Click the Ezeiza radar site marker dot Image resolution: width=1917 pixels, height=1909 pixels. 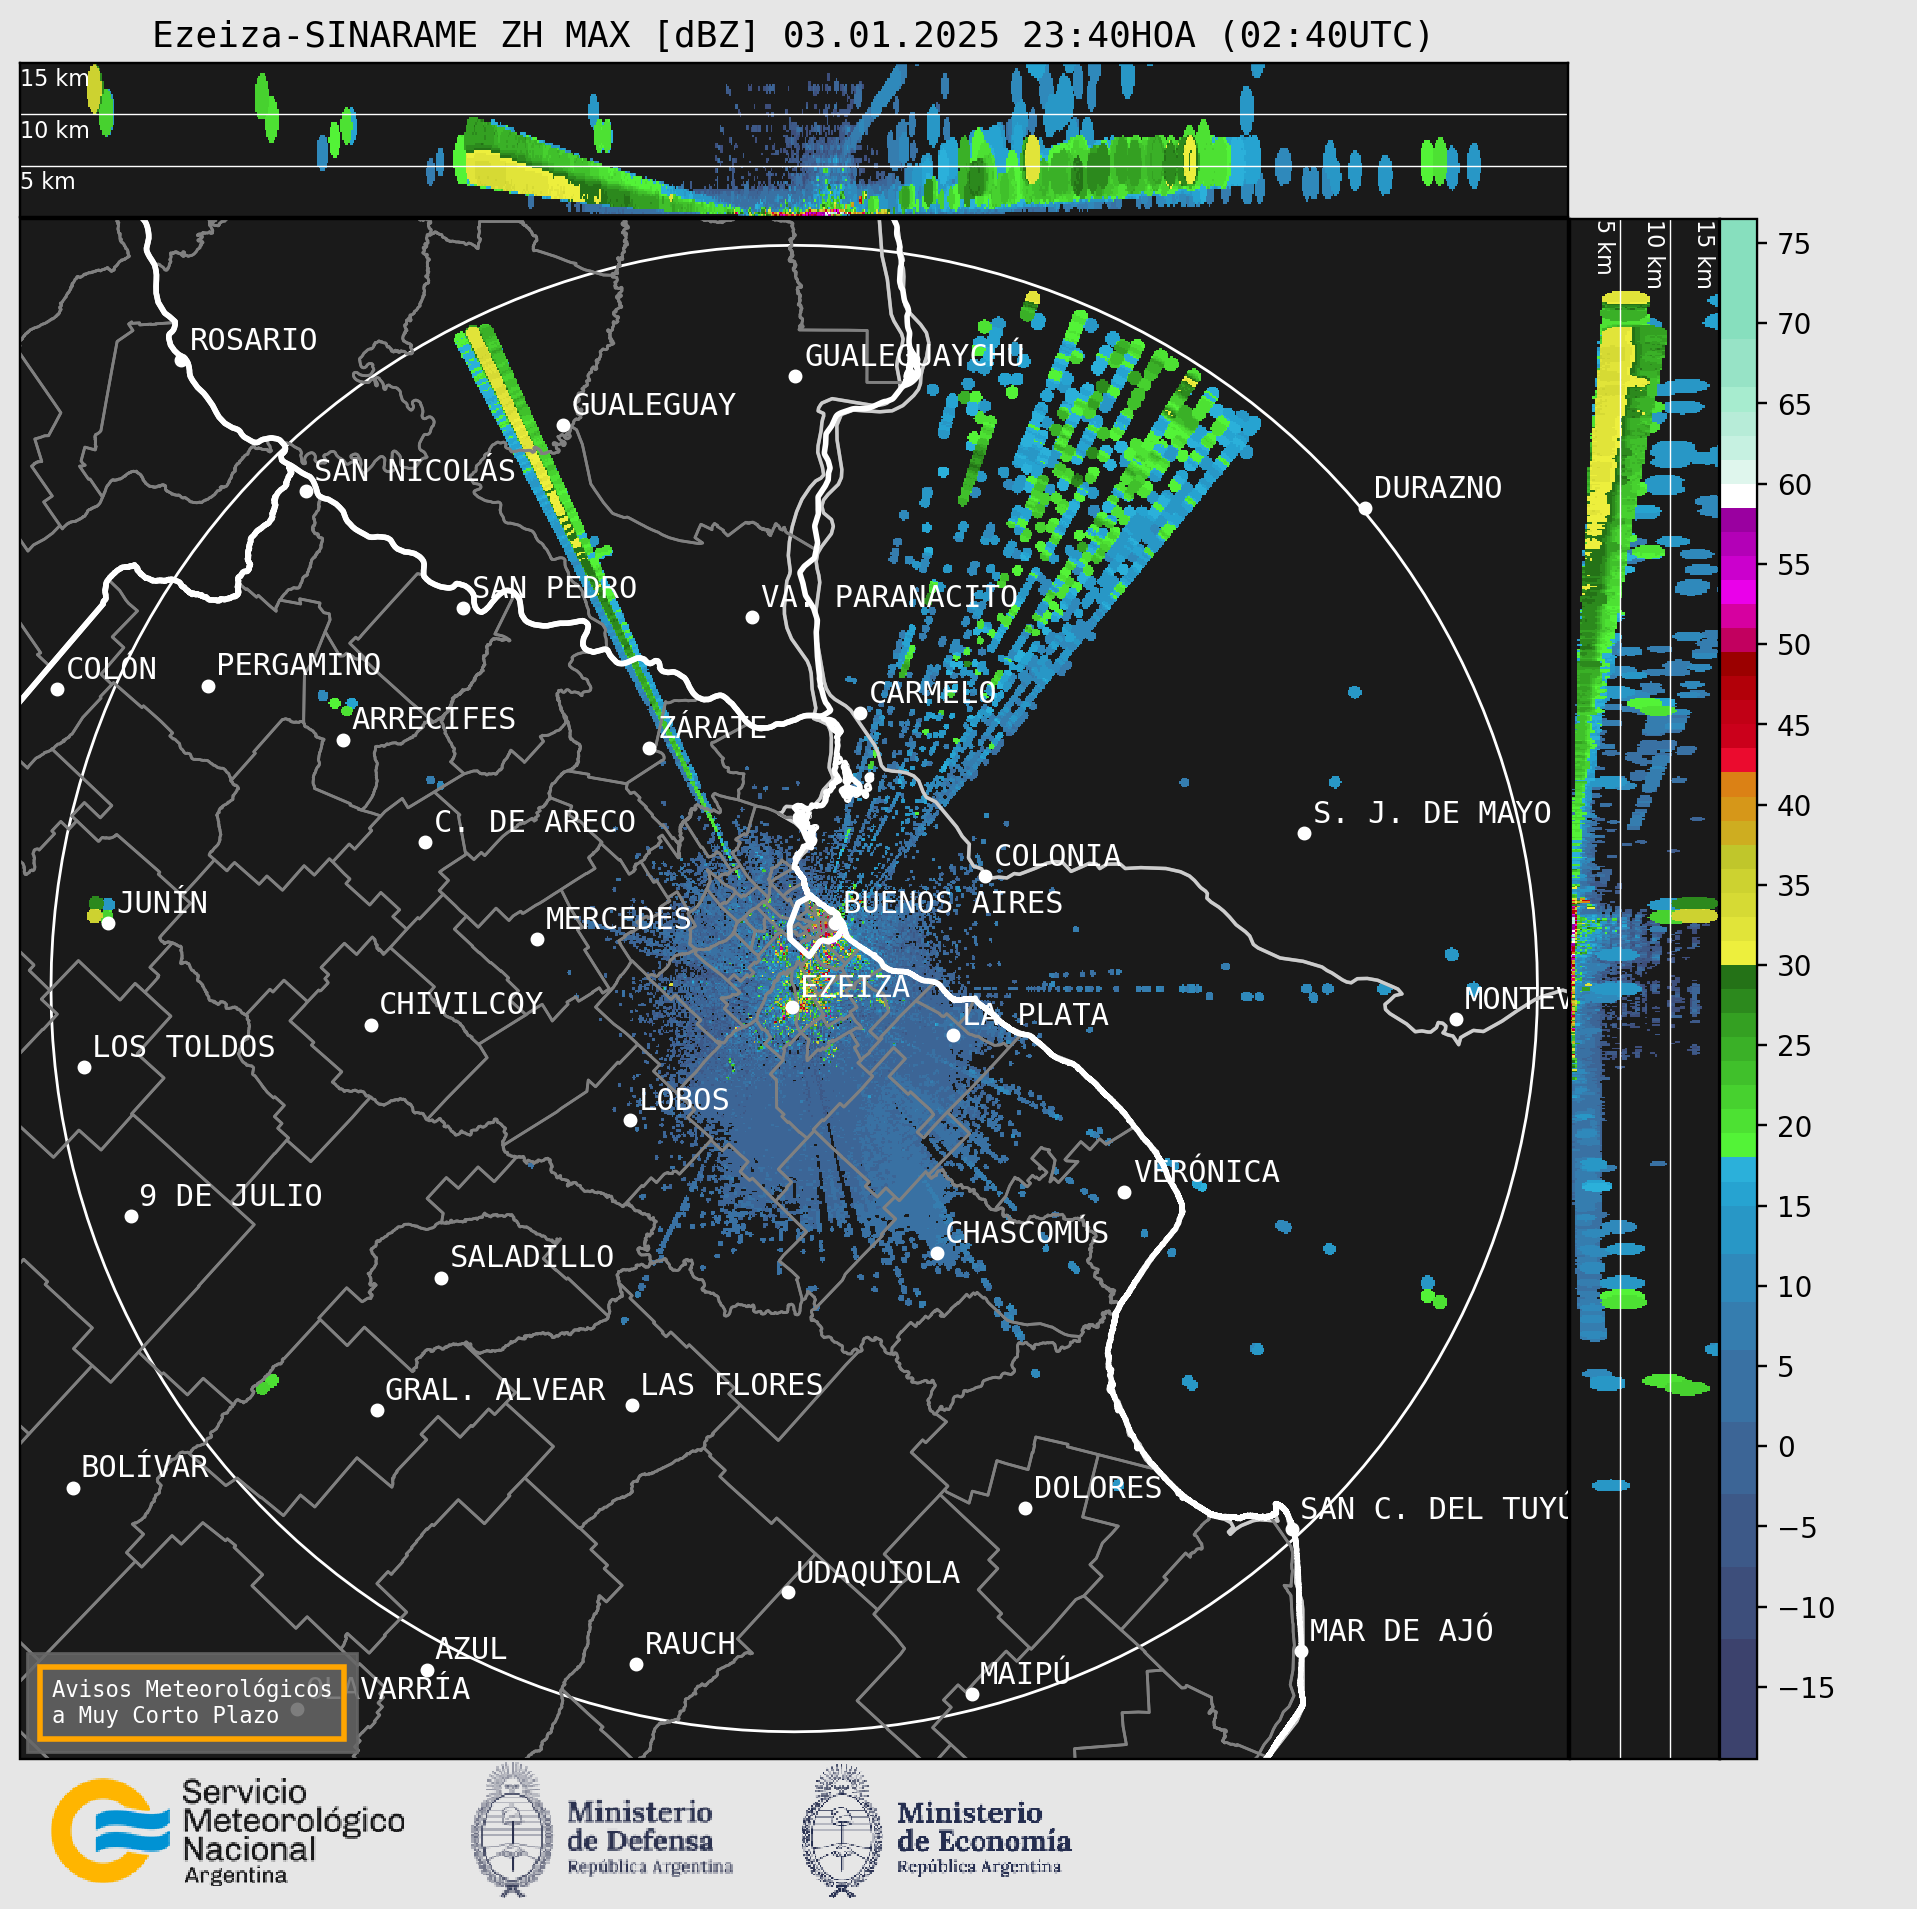pyautogui.click(x=792, y=1007)
